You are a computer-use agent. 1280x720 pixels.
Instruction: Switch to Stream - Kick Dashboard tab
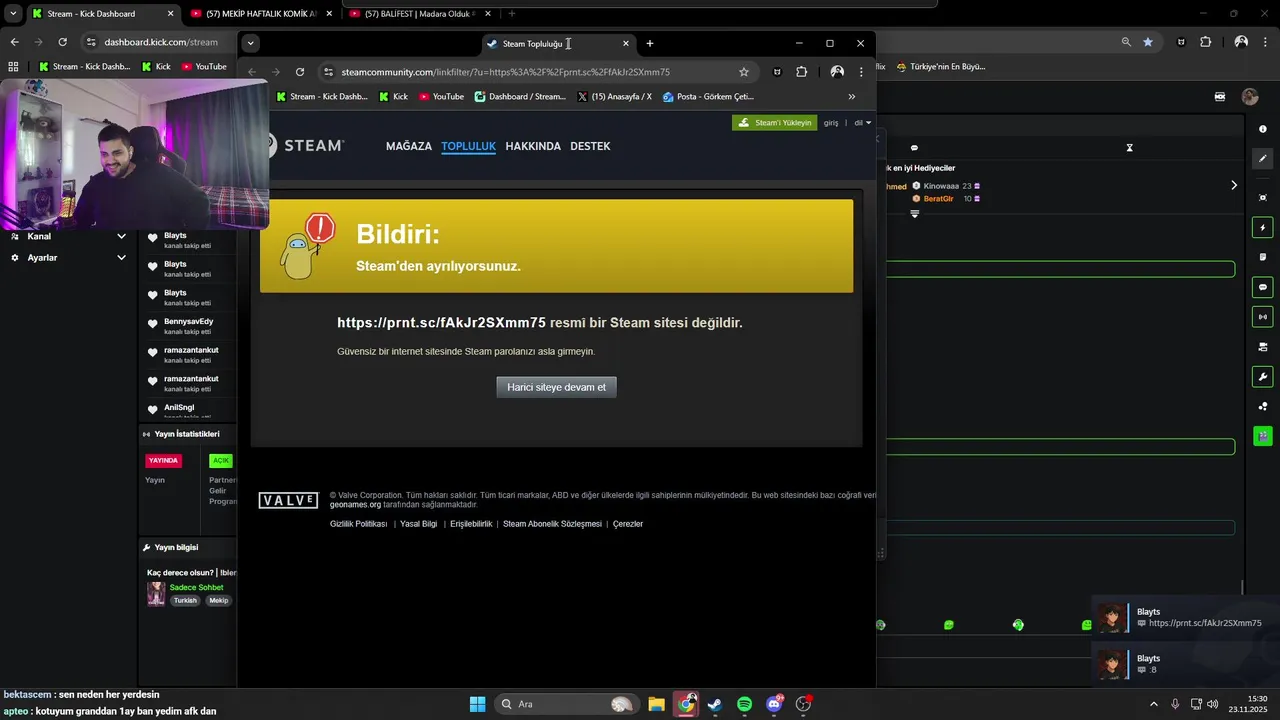(104, 14)
